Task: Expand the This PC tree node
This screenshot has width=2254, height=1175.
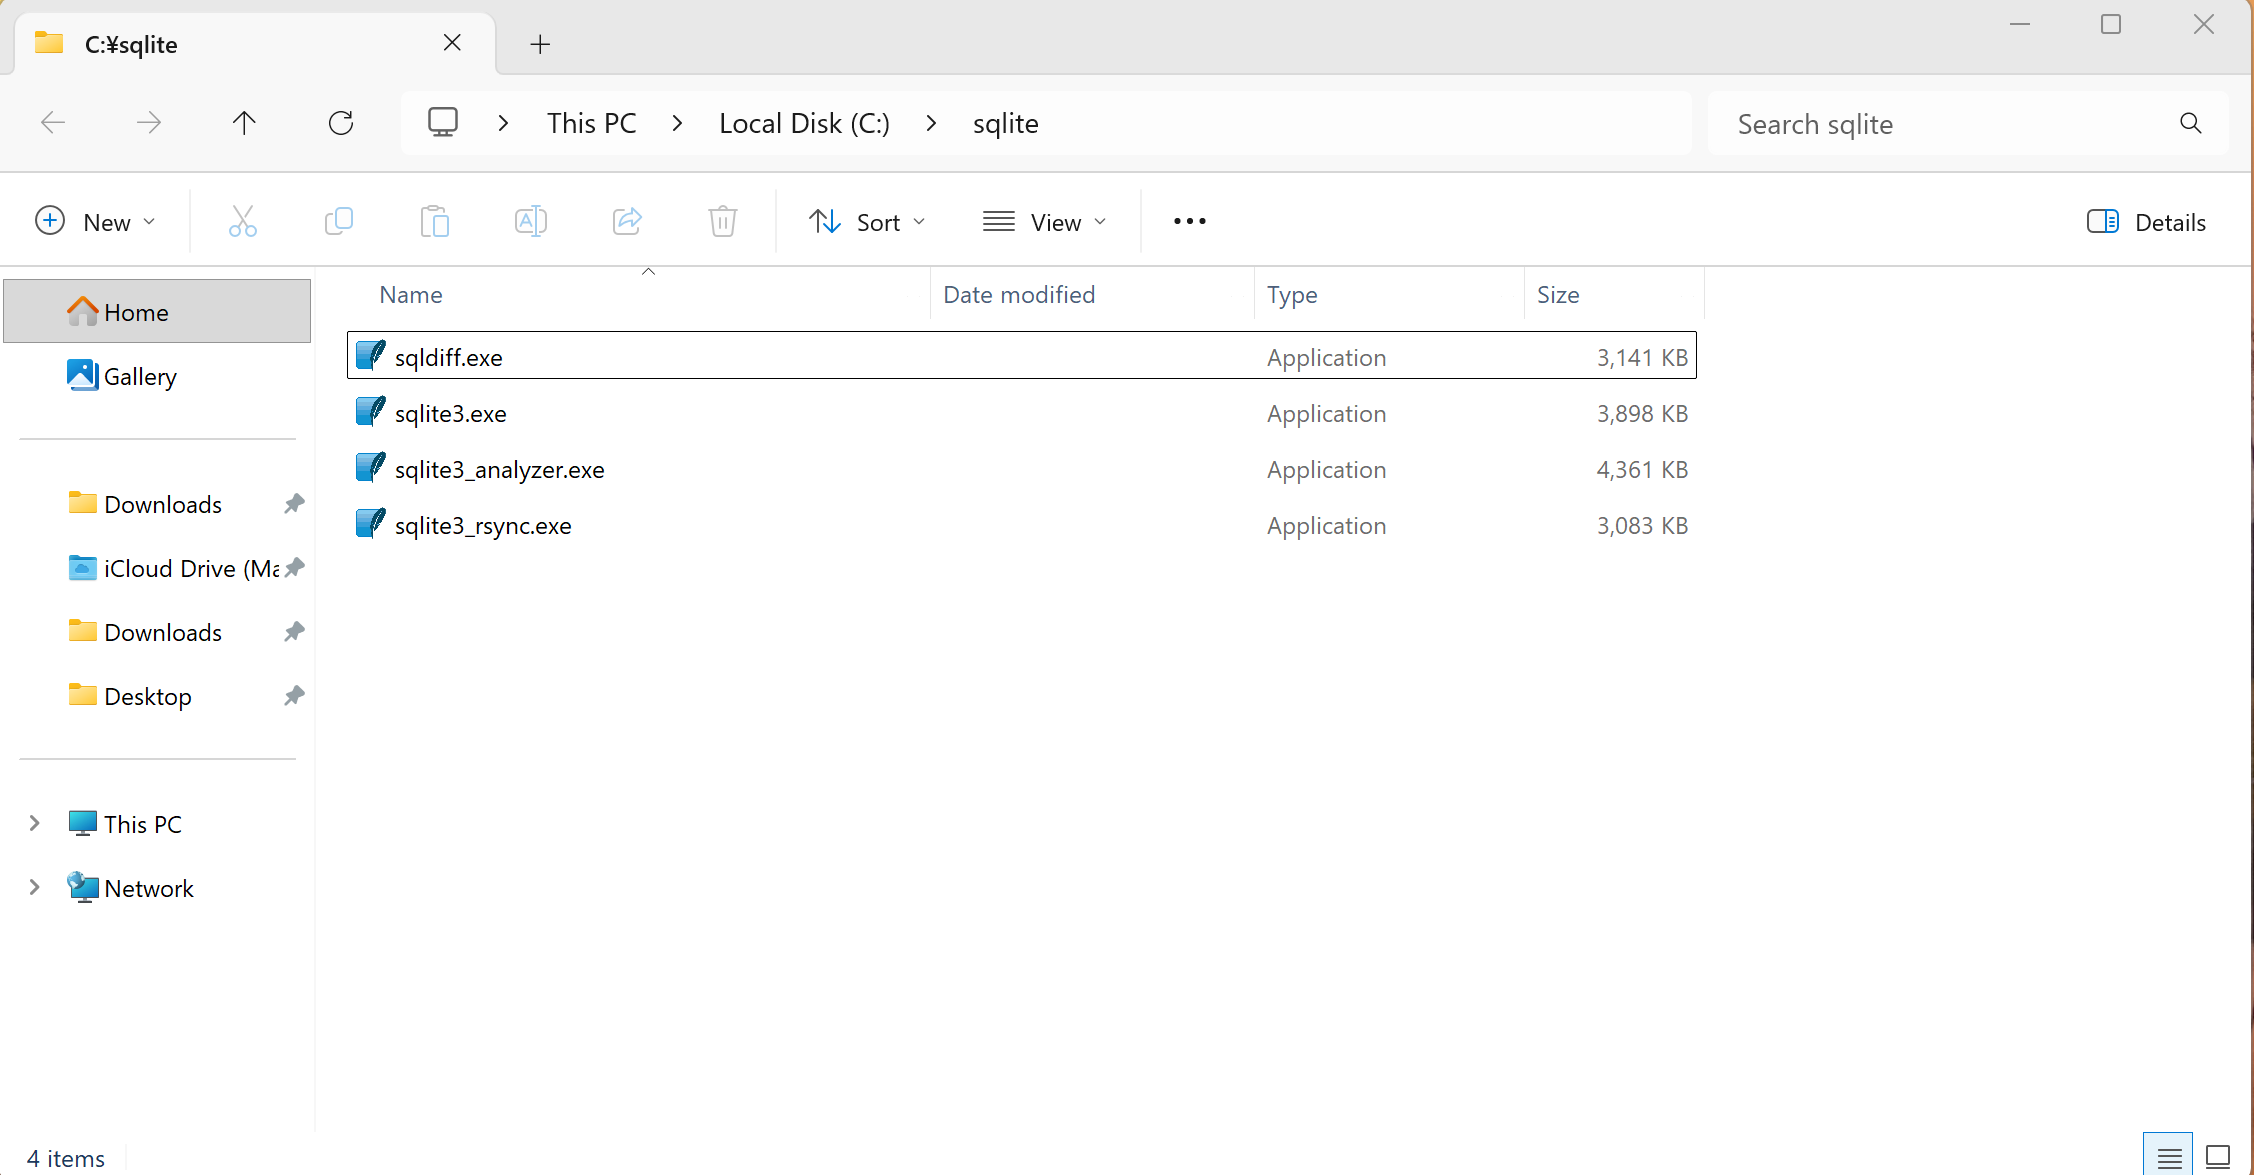Action: [35, 823]
